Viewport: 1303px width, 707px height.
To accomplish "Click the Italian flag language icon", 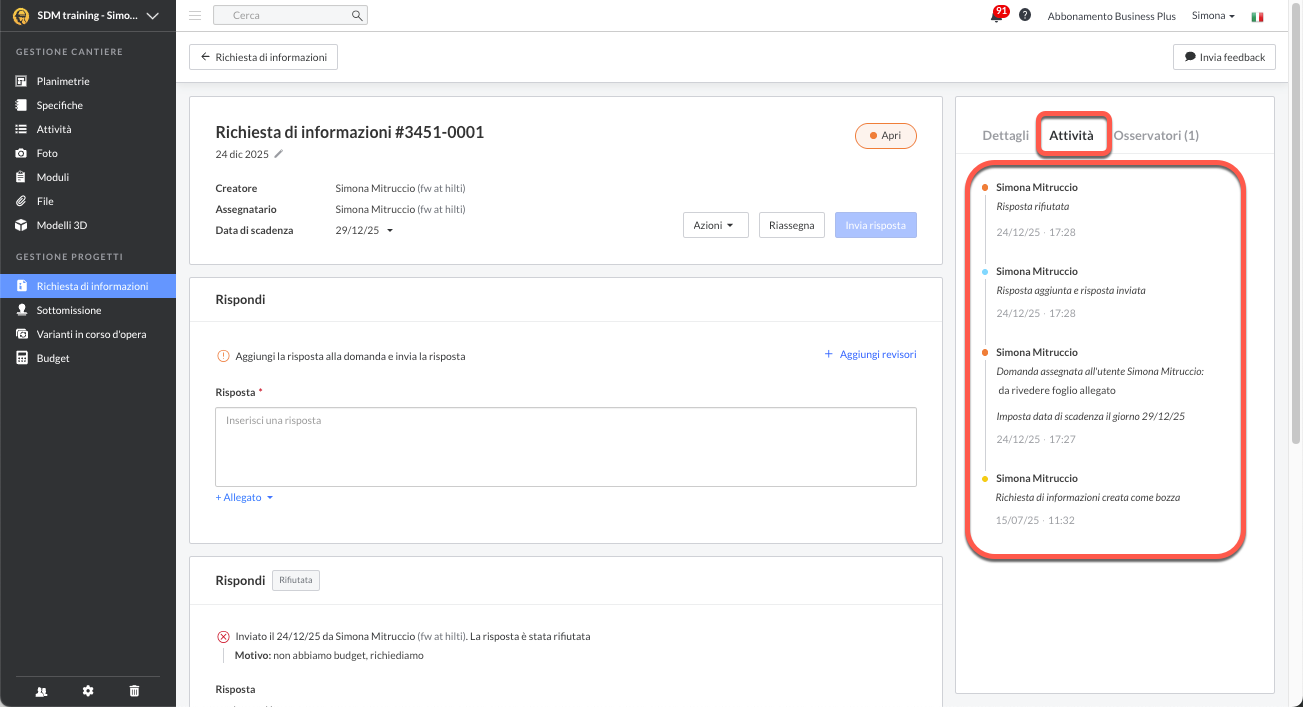I will [x=1257, y=17].
